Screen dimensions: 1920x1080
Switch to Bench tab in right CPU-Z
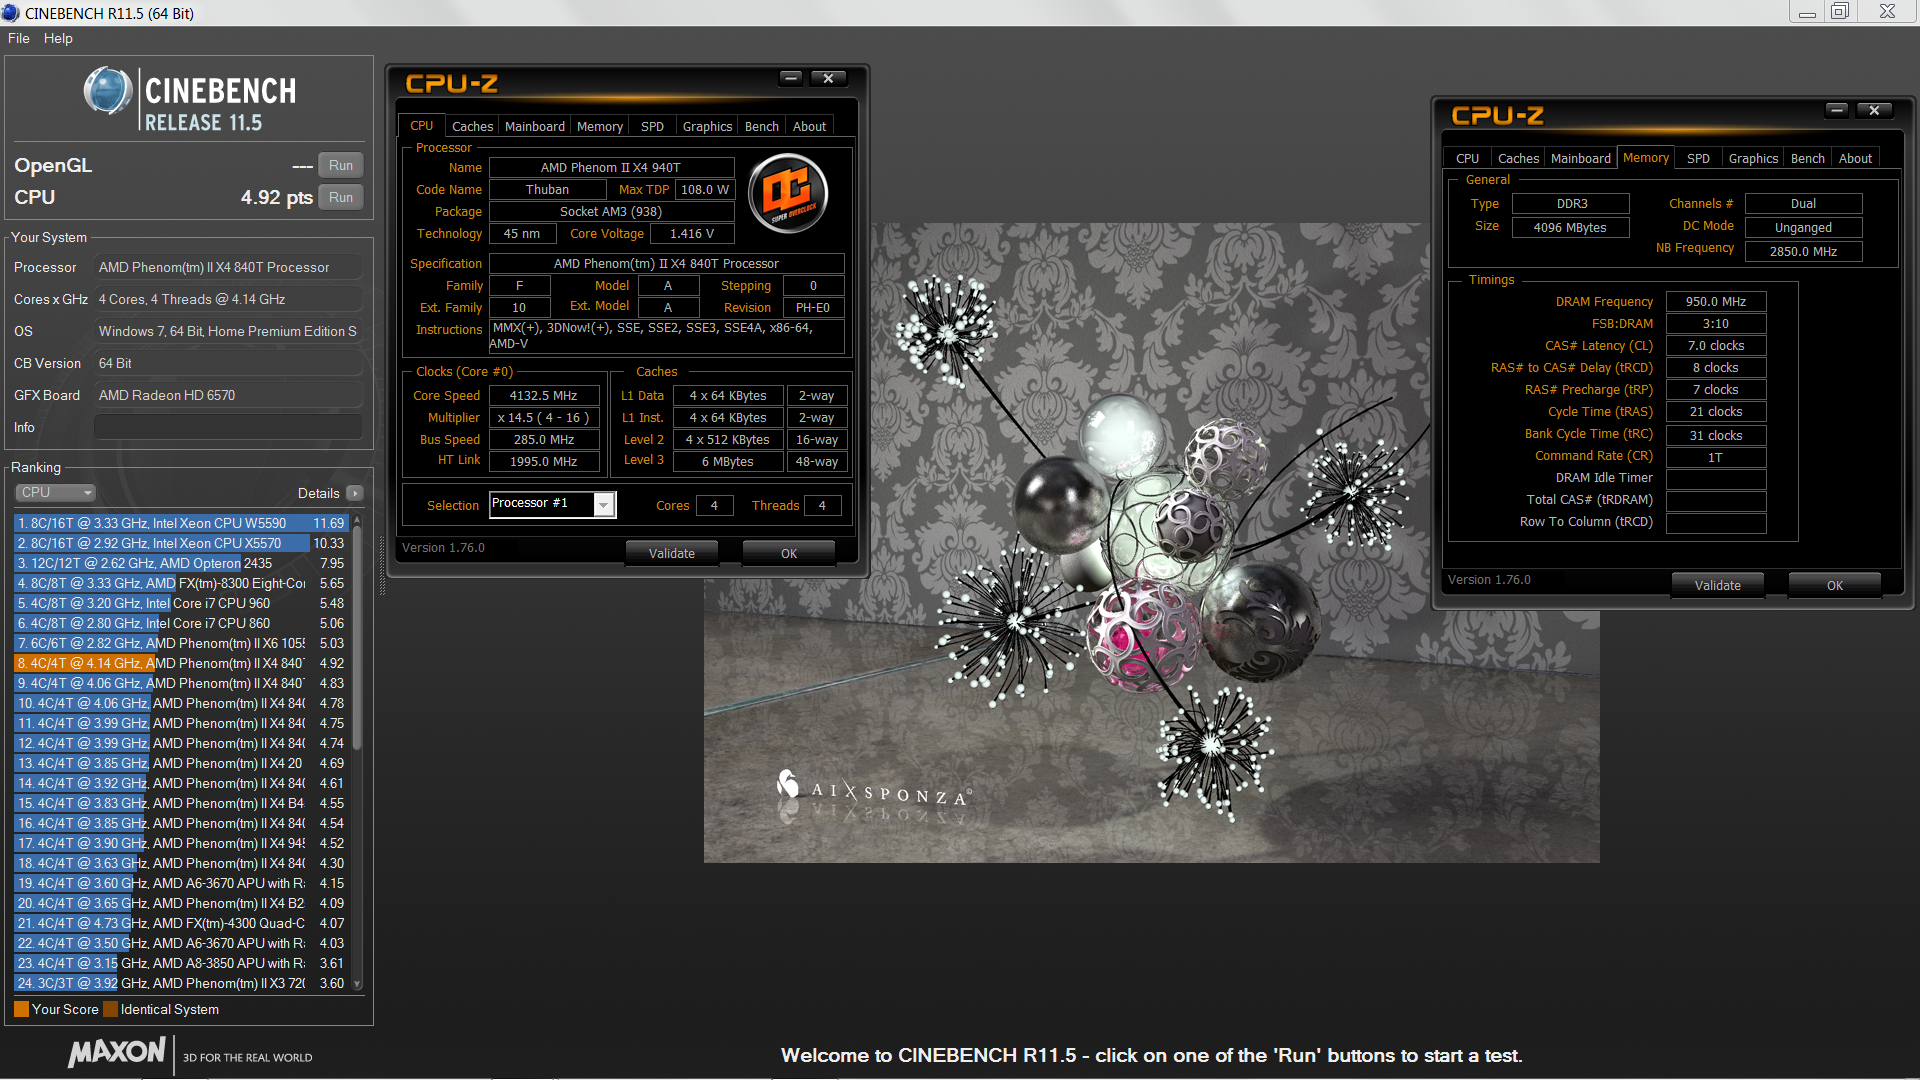click(x=1808, y=159)
